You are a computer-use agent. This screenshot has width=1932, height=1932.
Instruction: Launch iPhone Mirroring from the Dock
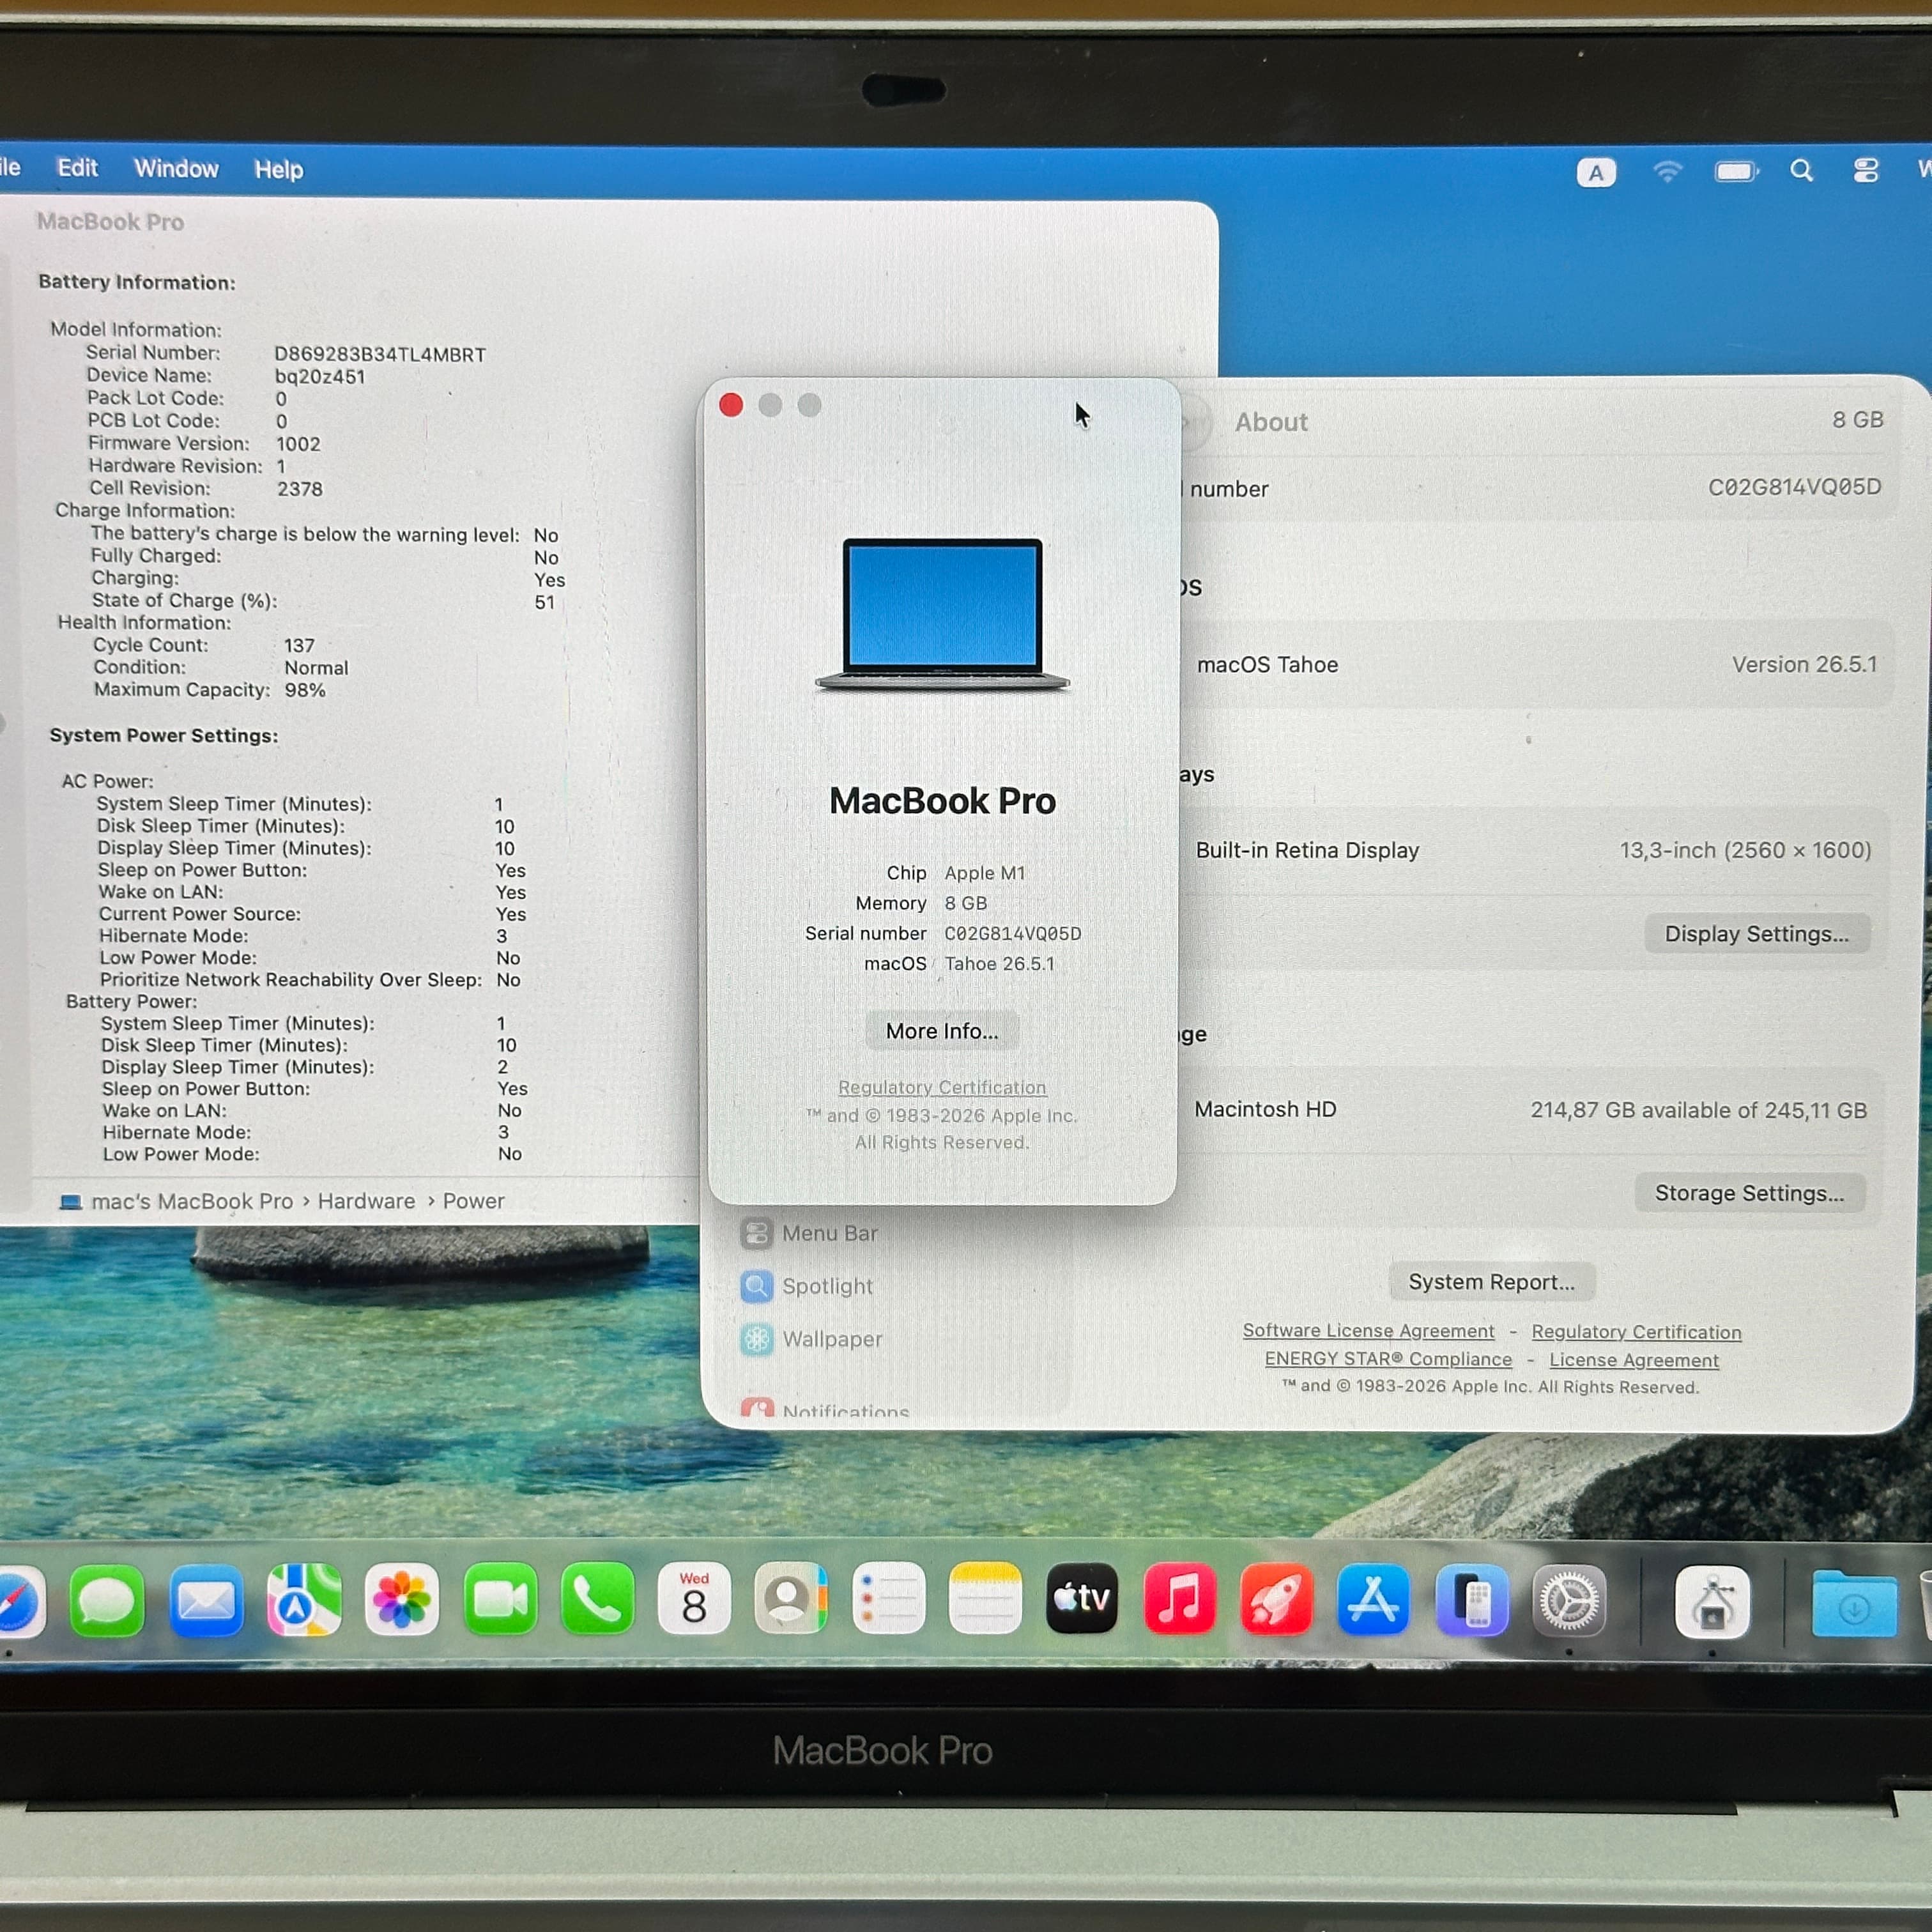pyautogui.click(x=1471, y=1601)
